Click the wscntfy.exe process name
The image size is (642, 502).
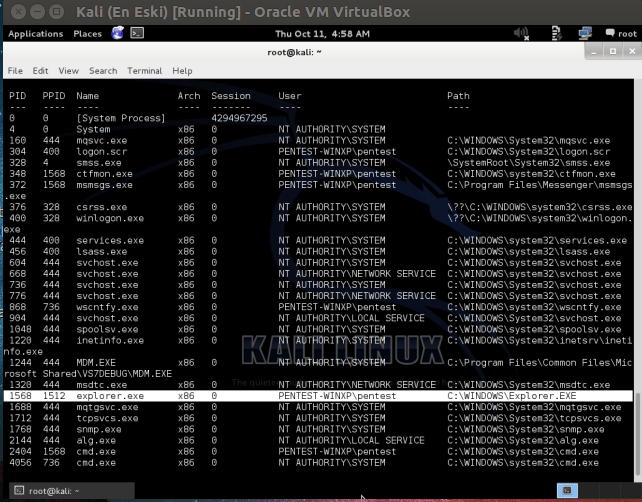(107, 307)
